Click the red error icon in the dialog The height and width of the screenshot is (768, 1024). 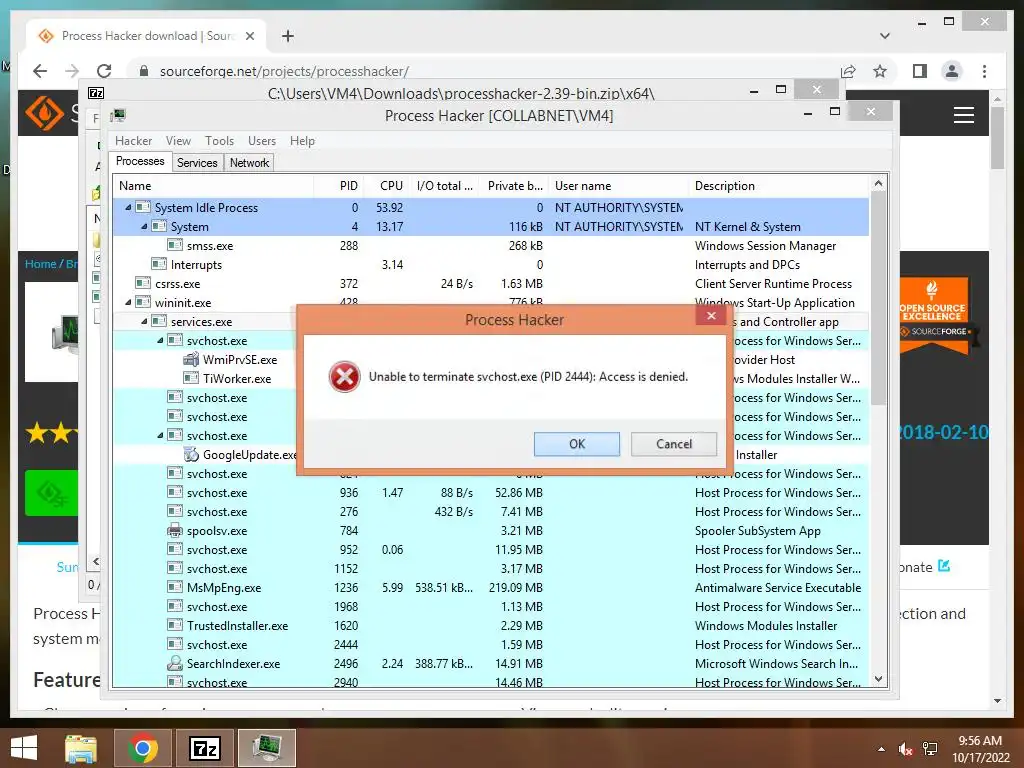(x=345, y=377)
